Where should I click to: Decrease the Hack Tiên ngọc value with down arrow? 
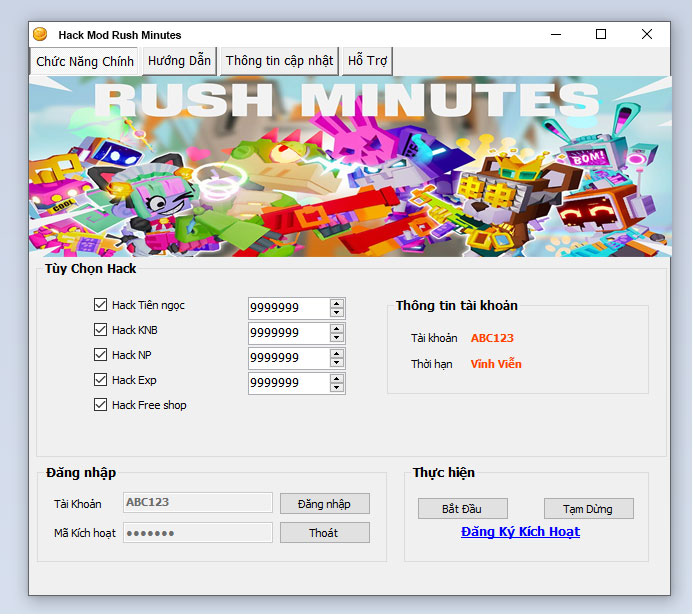(337, 312)
